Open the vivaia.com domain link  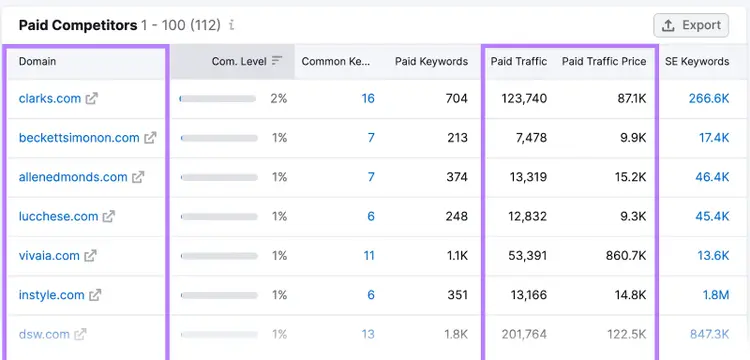pyautogui.click(x=49, y=255)
